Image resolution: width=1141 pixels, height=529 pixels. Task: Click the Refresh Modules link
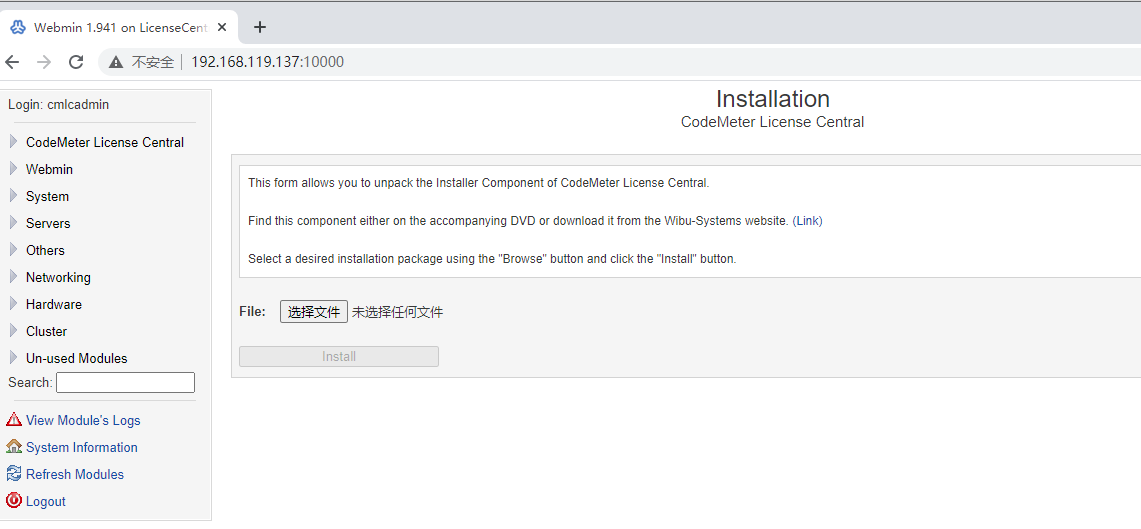[x=75, y=474]
